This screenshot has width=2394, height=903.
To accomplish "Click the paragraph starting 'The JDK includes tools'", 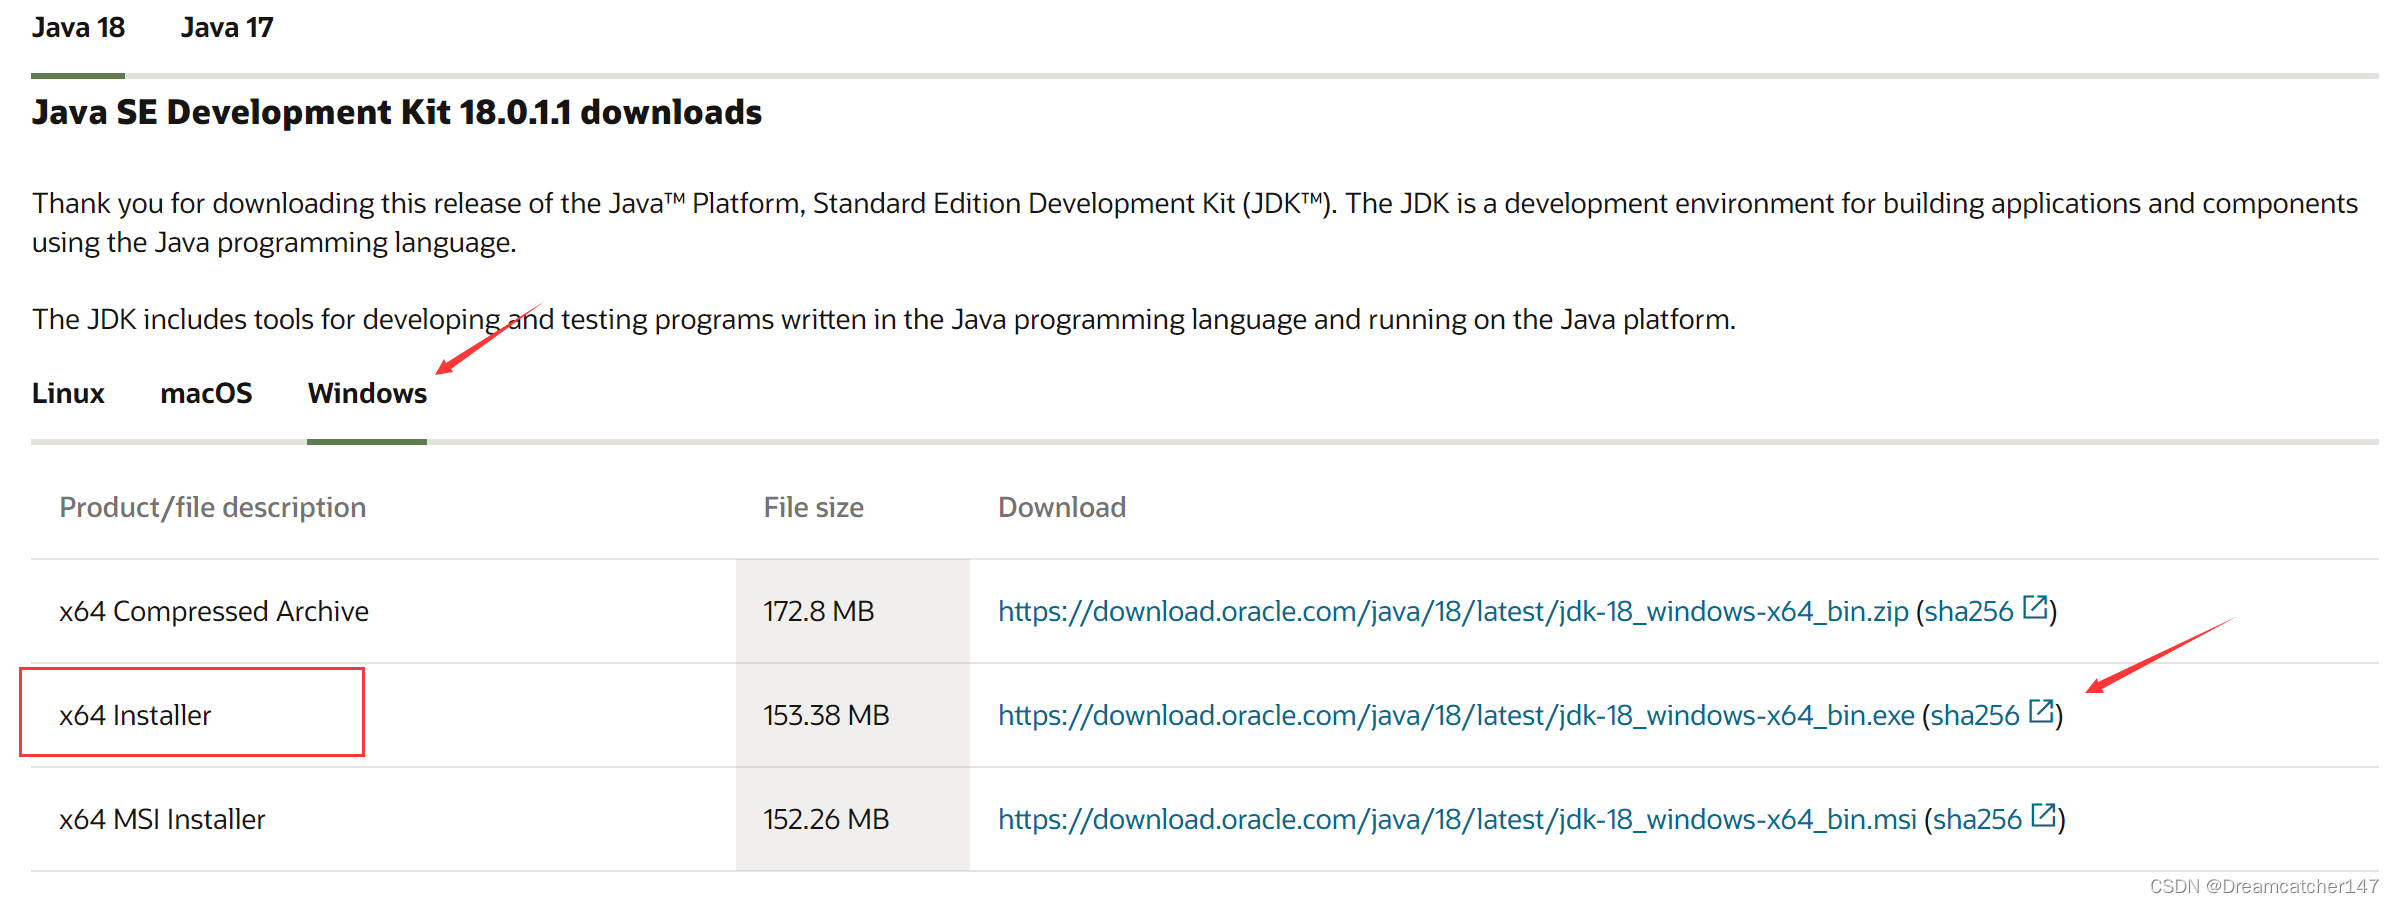I will pyautogui.click(x=884, y=319).
